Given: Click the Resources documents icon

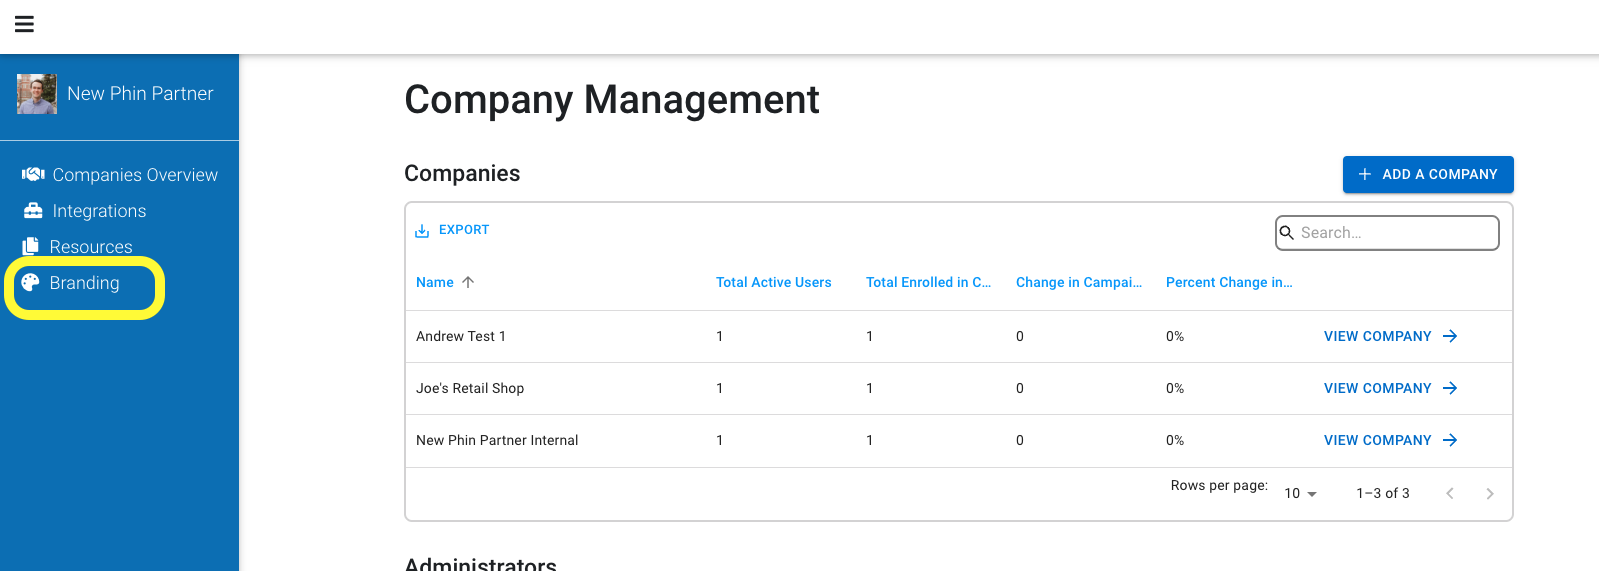Looking at the screenshot, I should (31, 246).
